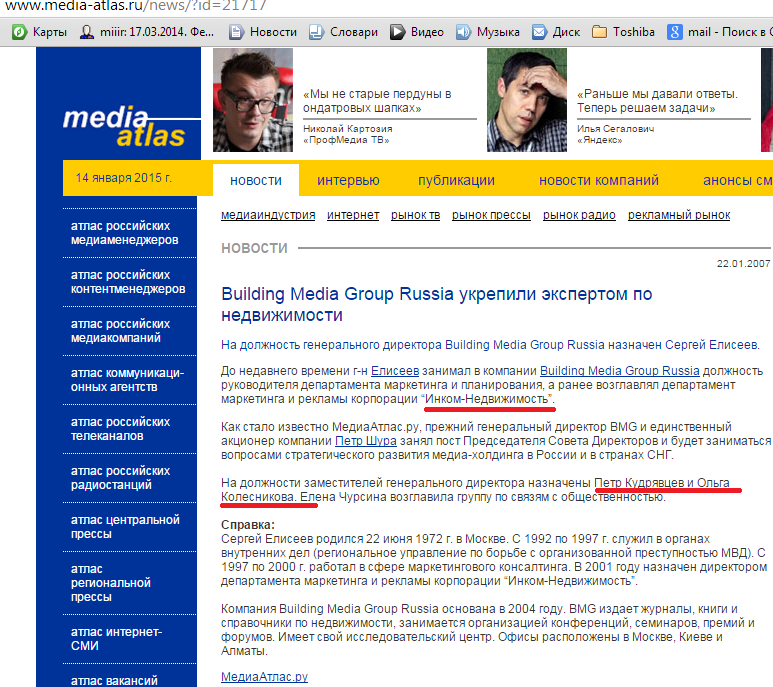Screen dimensions: 773x687
Task: Click the Справка: heading
Action: (248, 524)
